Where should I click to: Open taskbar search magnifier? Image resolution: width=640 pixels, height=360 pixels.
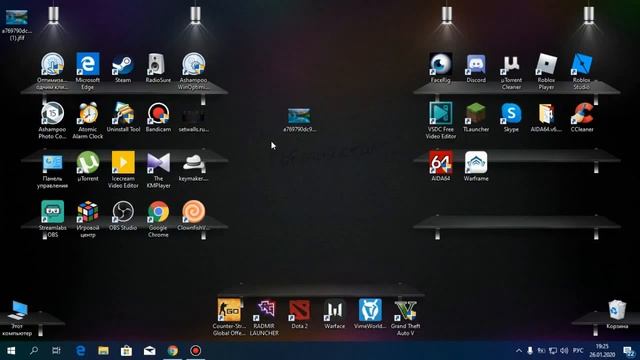[34, 351]
